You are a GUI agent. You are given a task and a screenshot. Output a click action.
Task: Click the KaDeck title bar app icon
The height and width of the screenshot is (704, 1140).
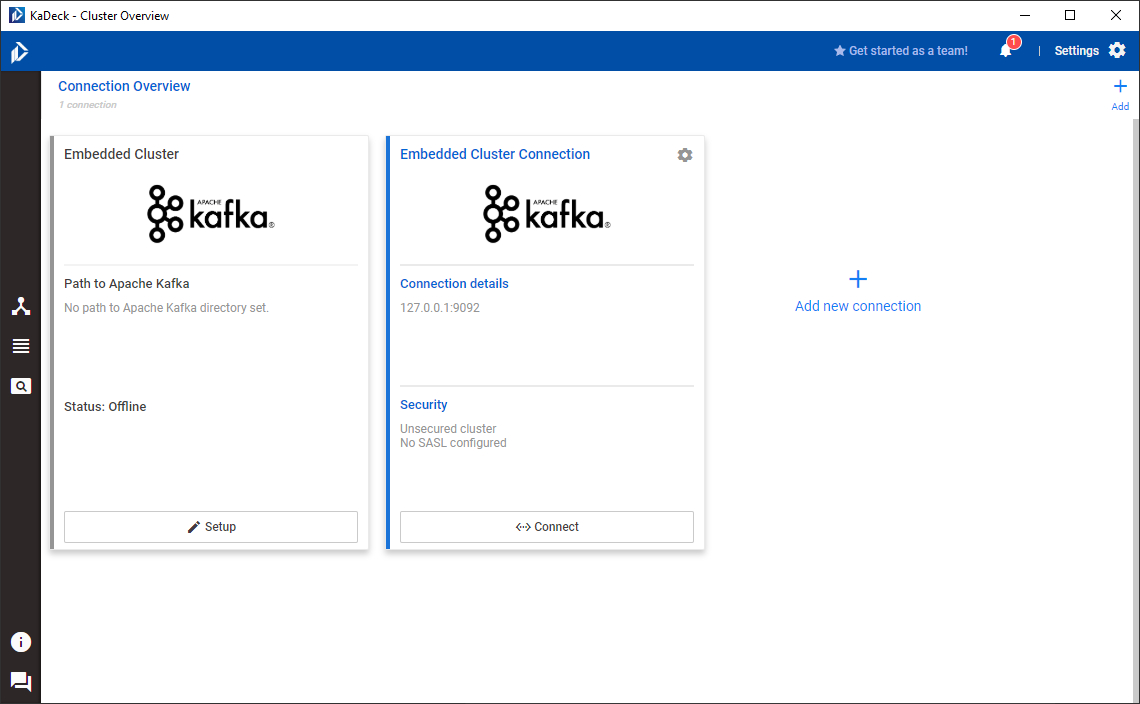click(17, 15)
